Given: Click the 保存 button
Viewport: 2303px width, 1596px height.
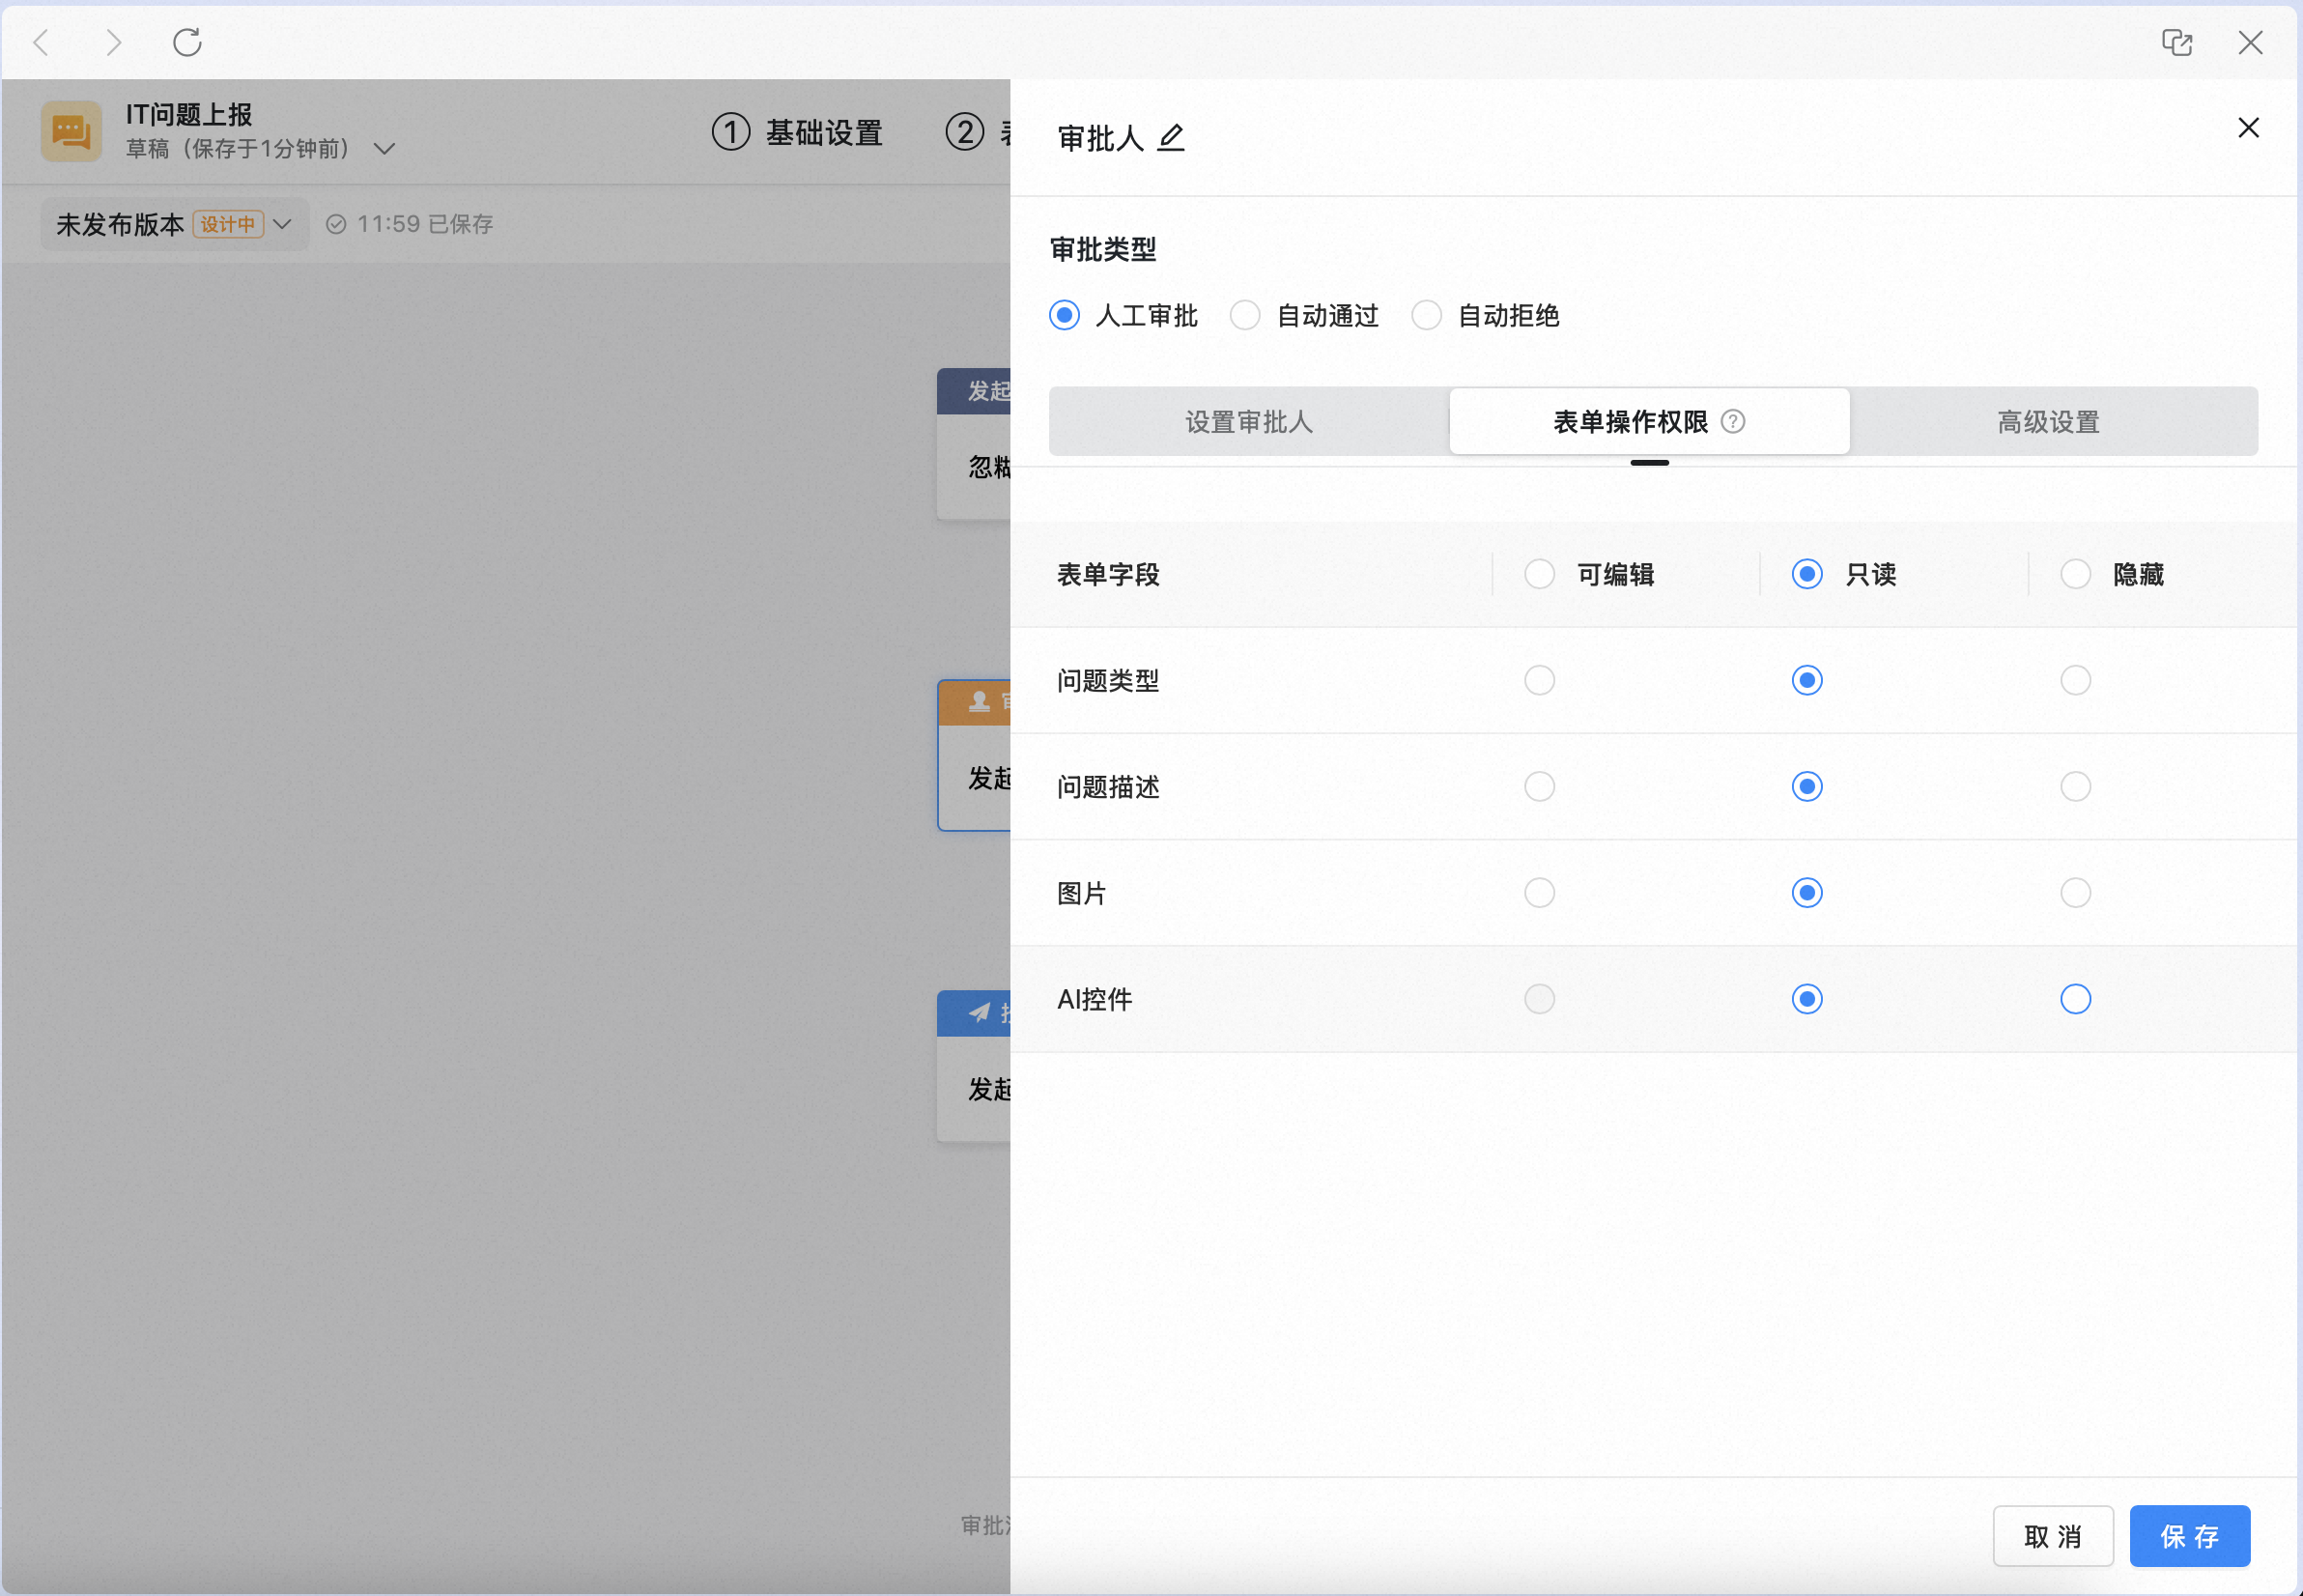Looking at the screenshot, I should [x=2189, y=1536].
